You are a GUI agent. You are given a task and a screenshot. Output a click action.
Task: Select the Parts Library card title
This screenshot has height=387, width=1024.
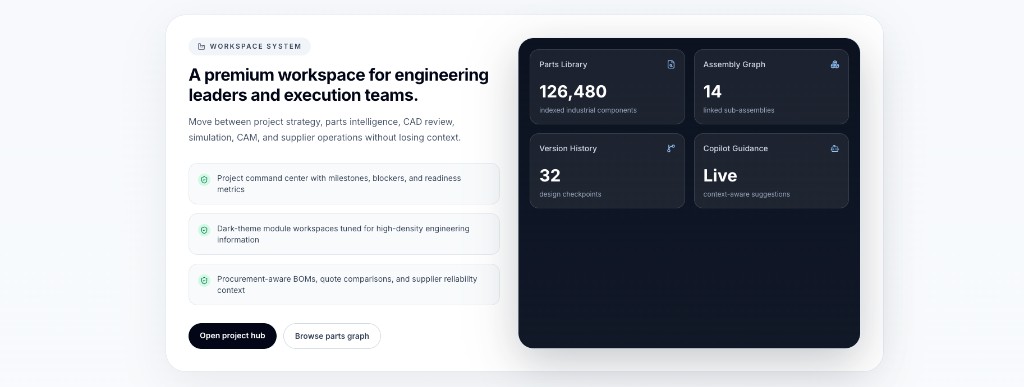[x=563, y=65]
